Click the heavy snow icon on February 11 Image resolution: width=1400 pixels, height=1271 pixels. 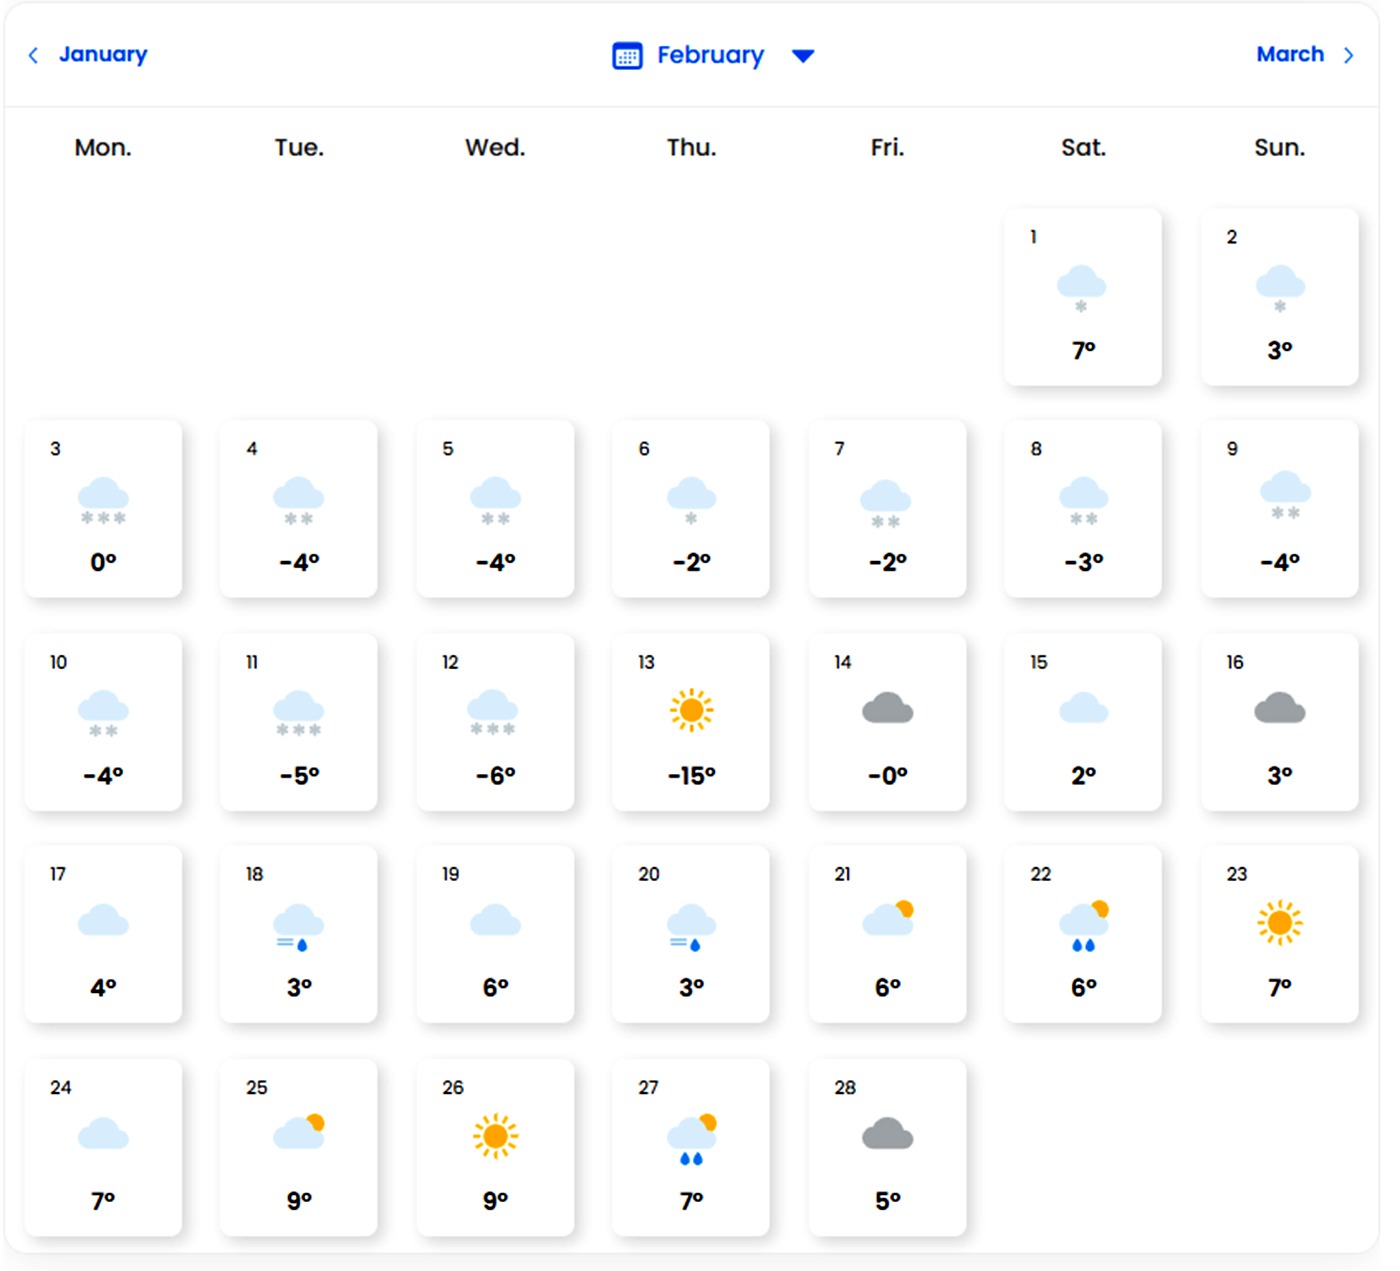[x=298, y=713]
